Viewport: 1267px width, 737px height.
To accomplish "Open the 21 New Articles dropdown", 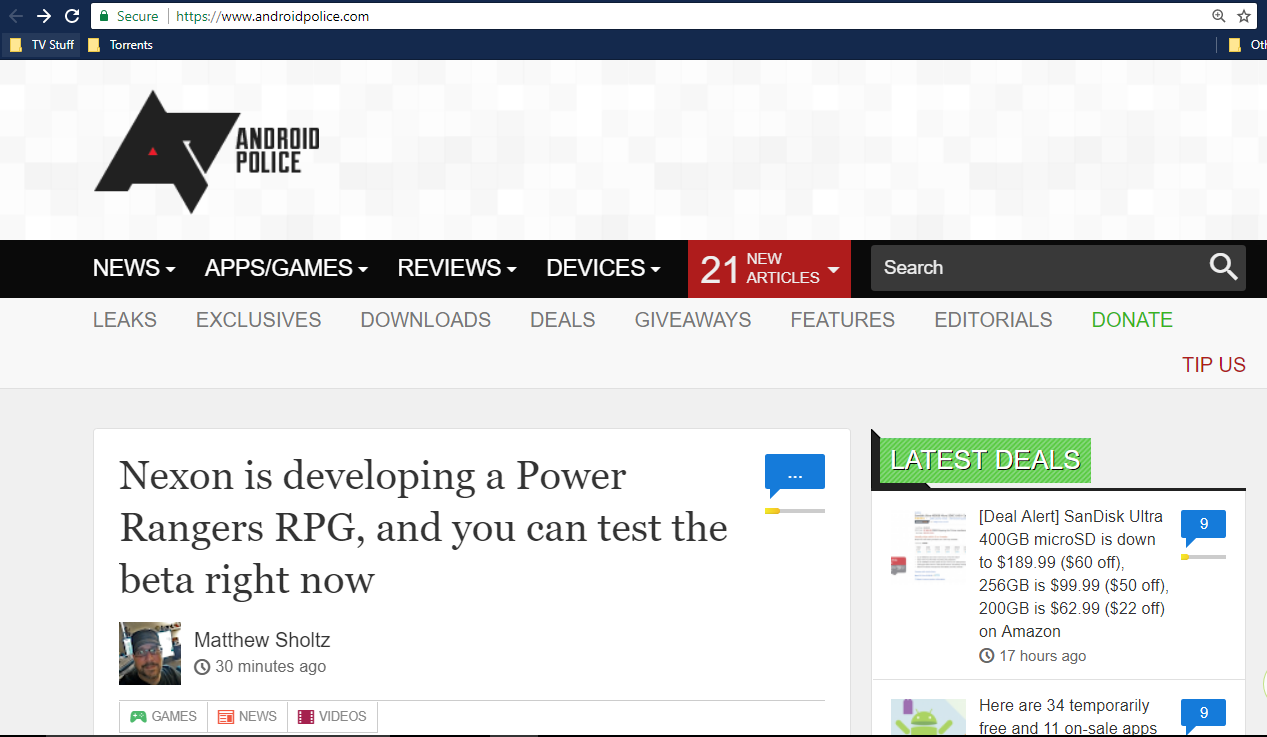I will (x=769, y=269).
